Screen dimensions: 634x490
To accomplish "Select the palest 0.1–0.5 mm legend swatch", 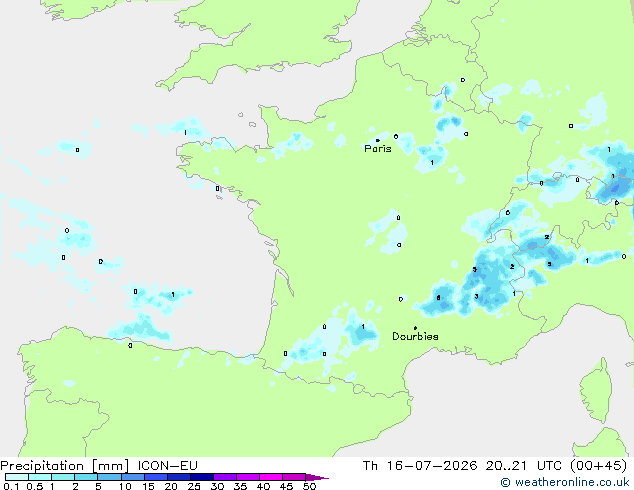I will (17, 477).
